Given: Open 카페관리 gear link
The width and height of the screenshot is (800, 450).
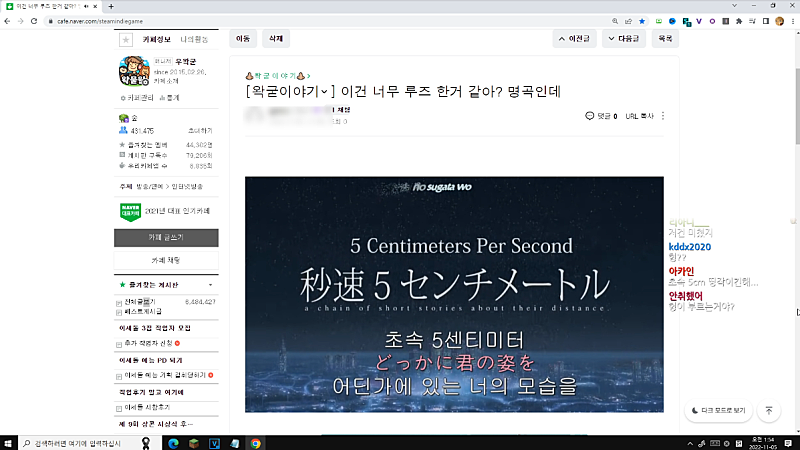Looking at the screenshot, I should pos(137,97).
